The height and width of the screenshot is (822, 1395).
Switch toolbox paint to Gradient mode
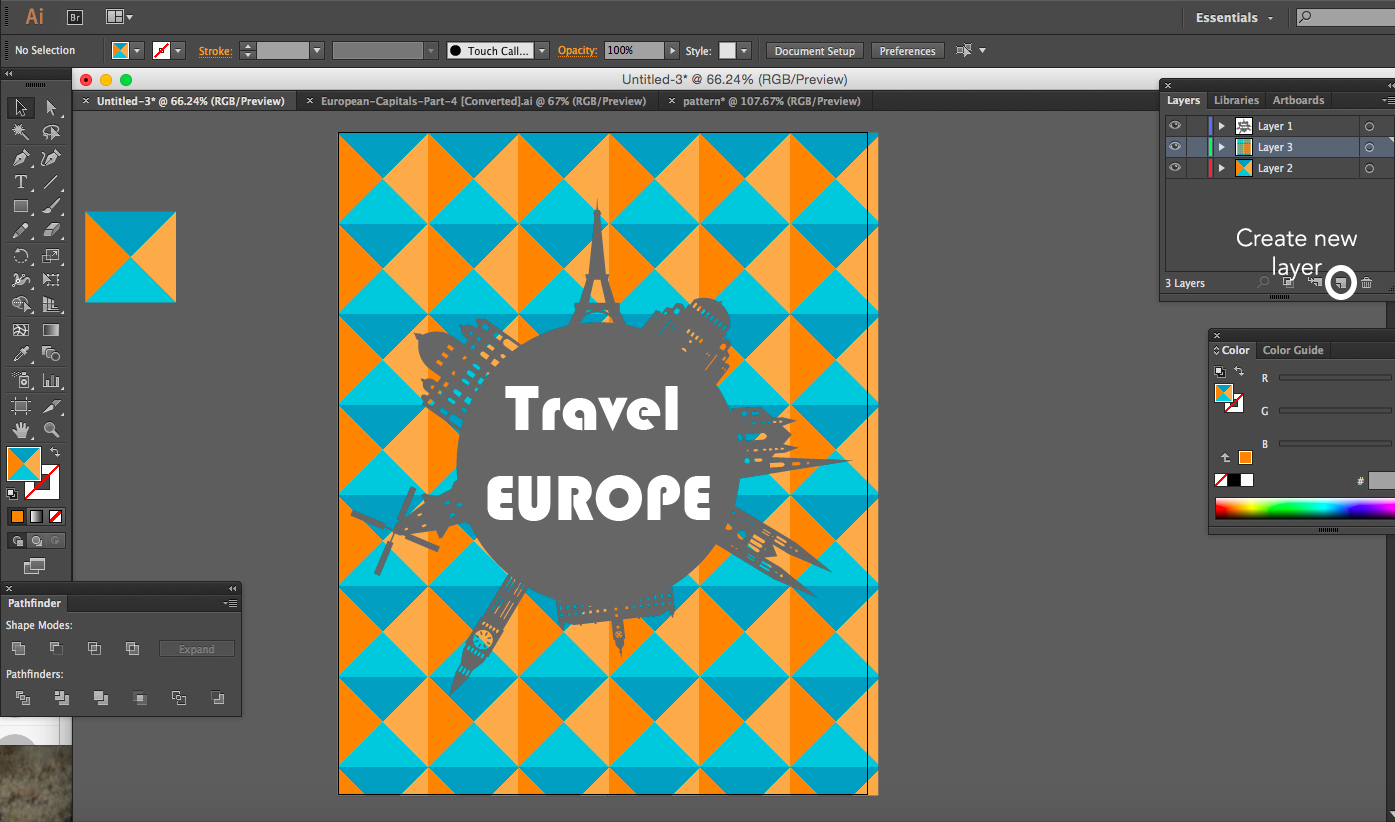(37, 517)
